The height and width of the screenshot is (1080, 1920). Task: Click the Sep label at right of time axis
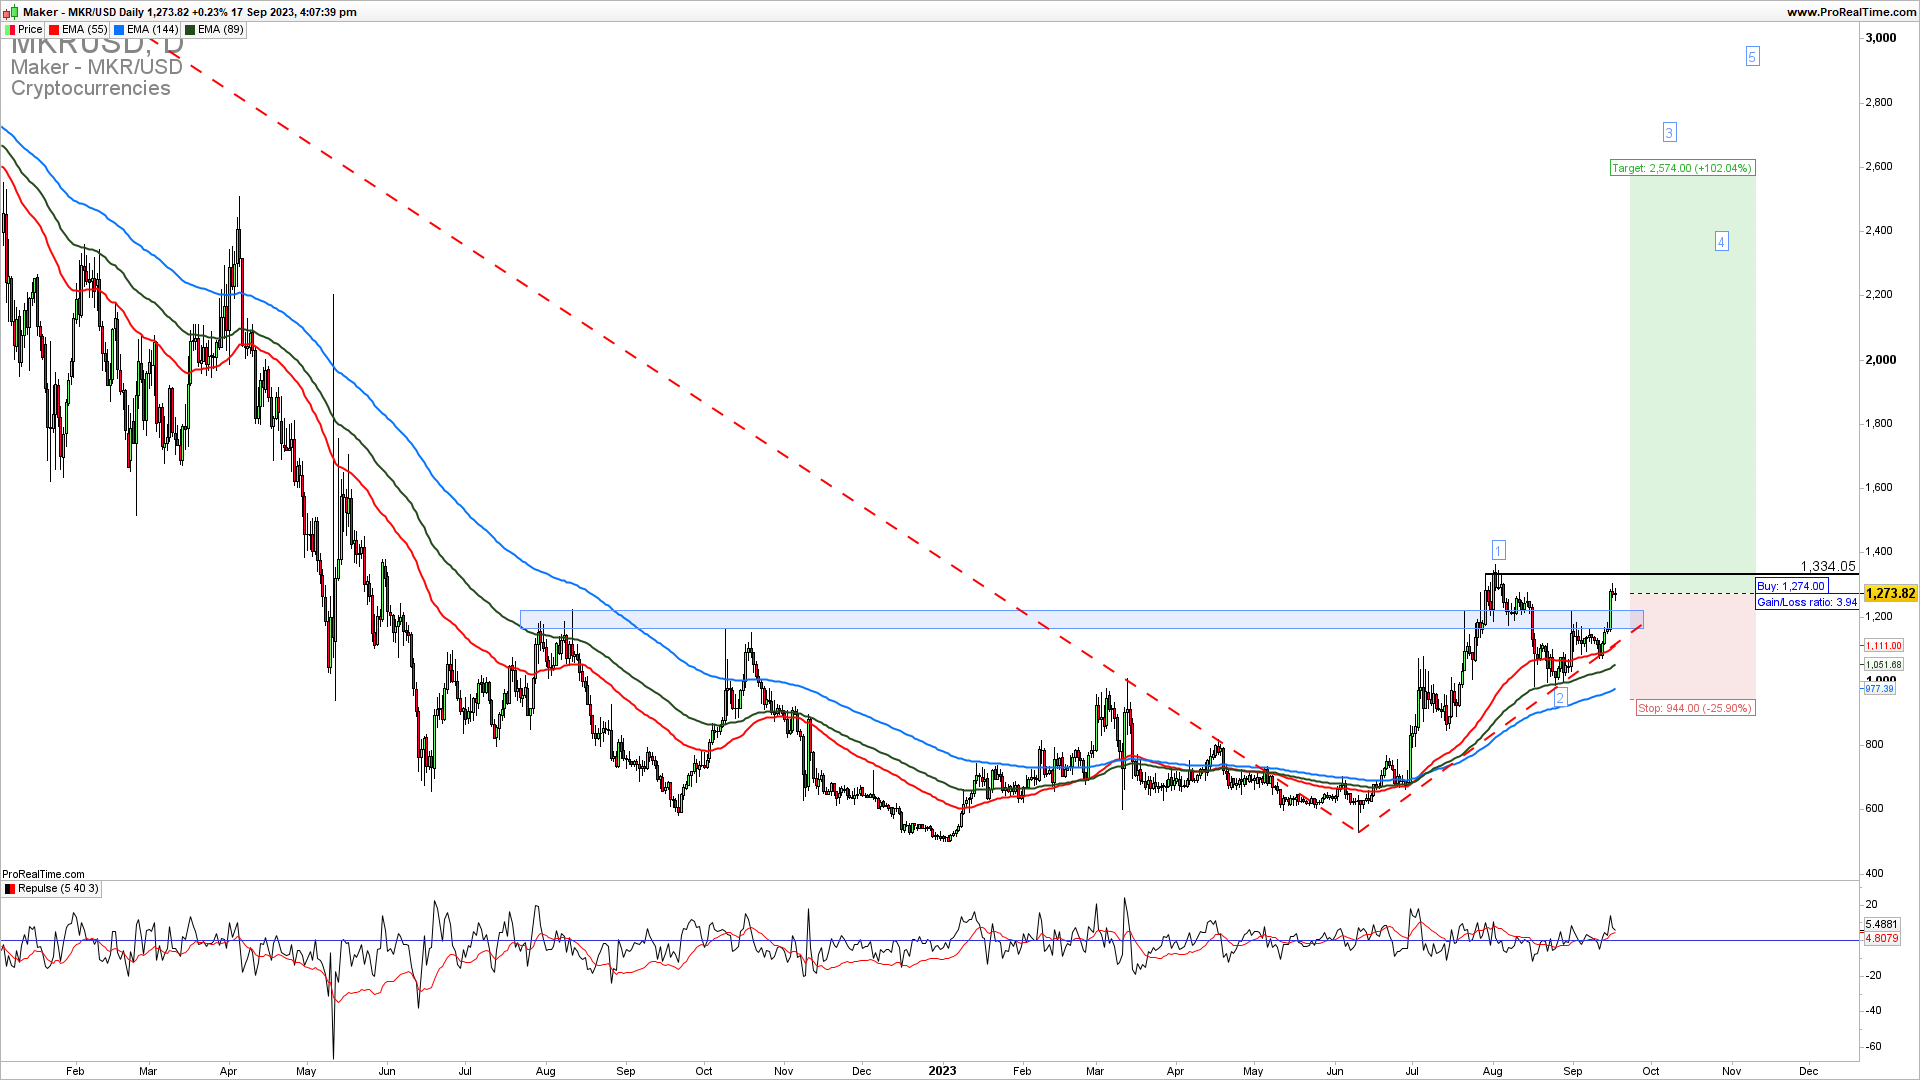click(1573, 1071)
